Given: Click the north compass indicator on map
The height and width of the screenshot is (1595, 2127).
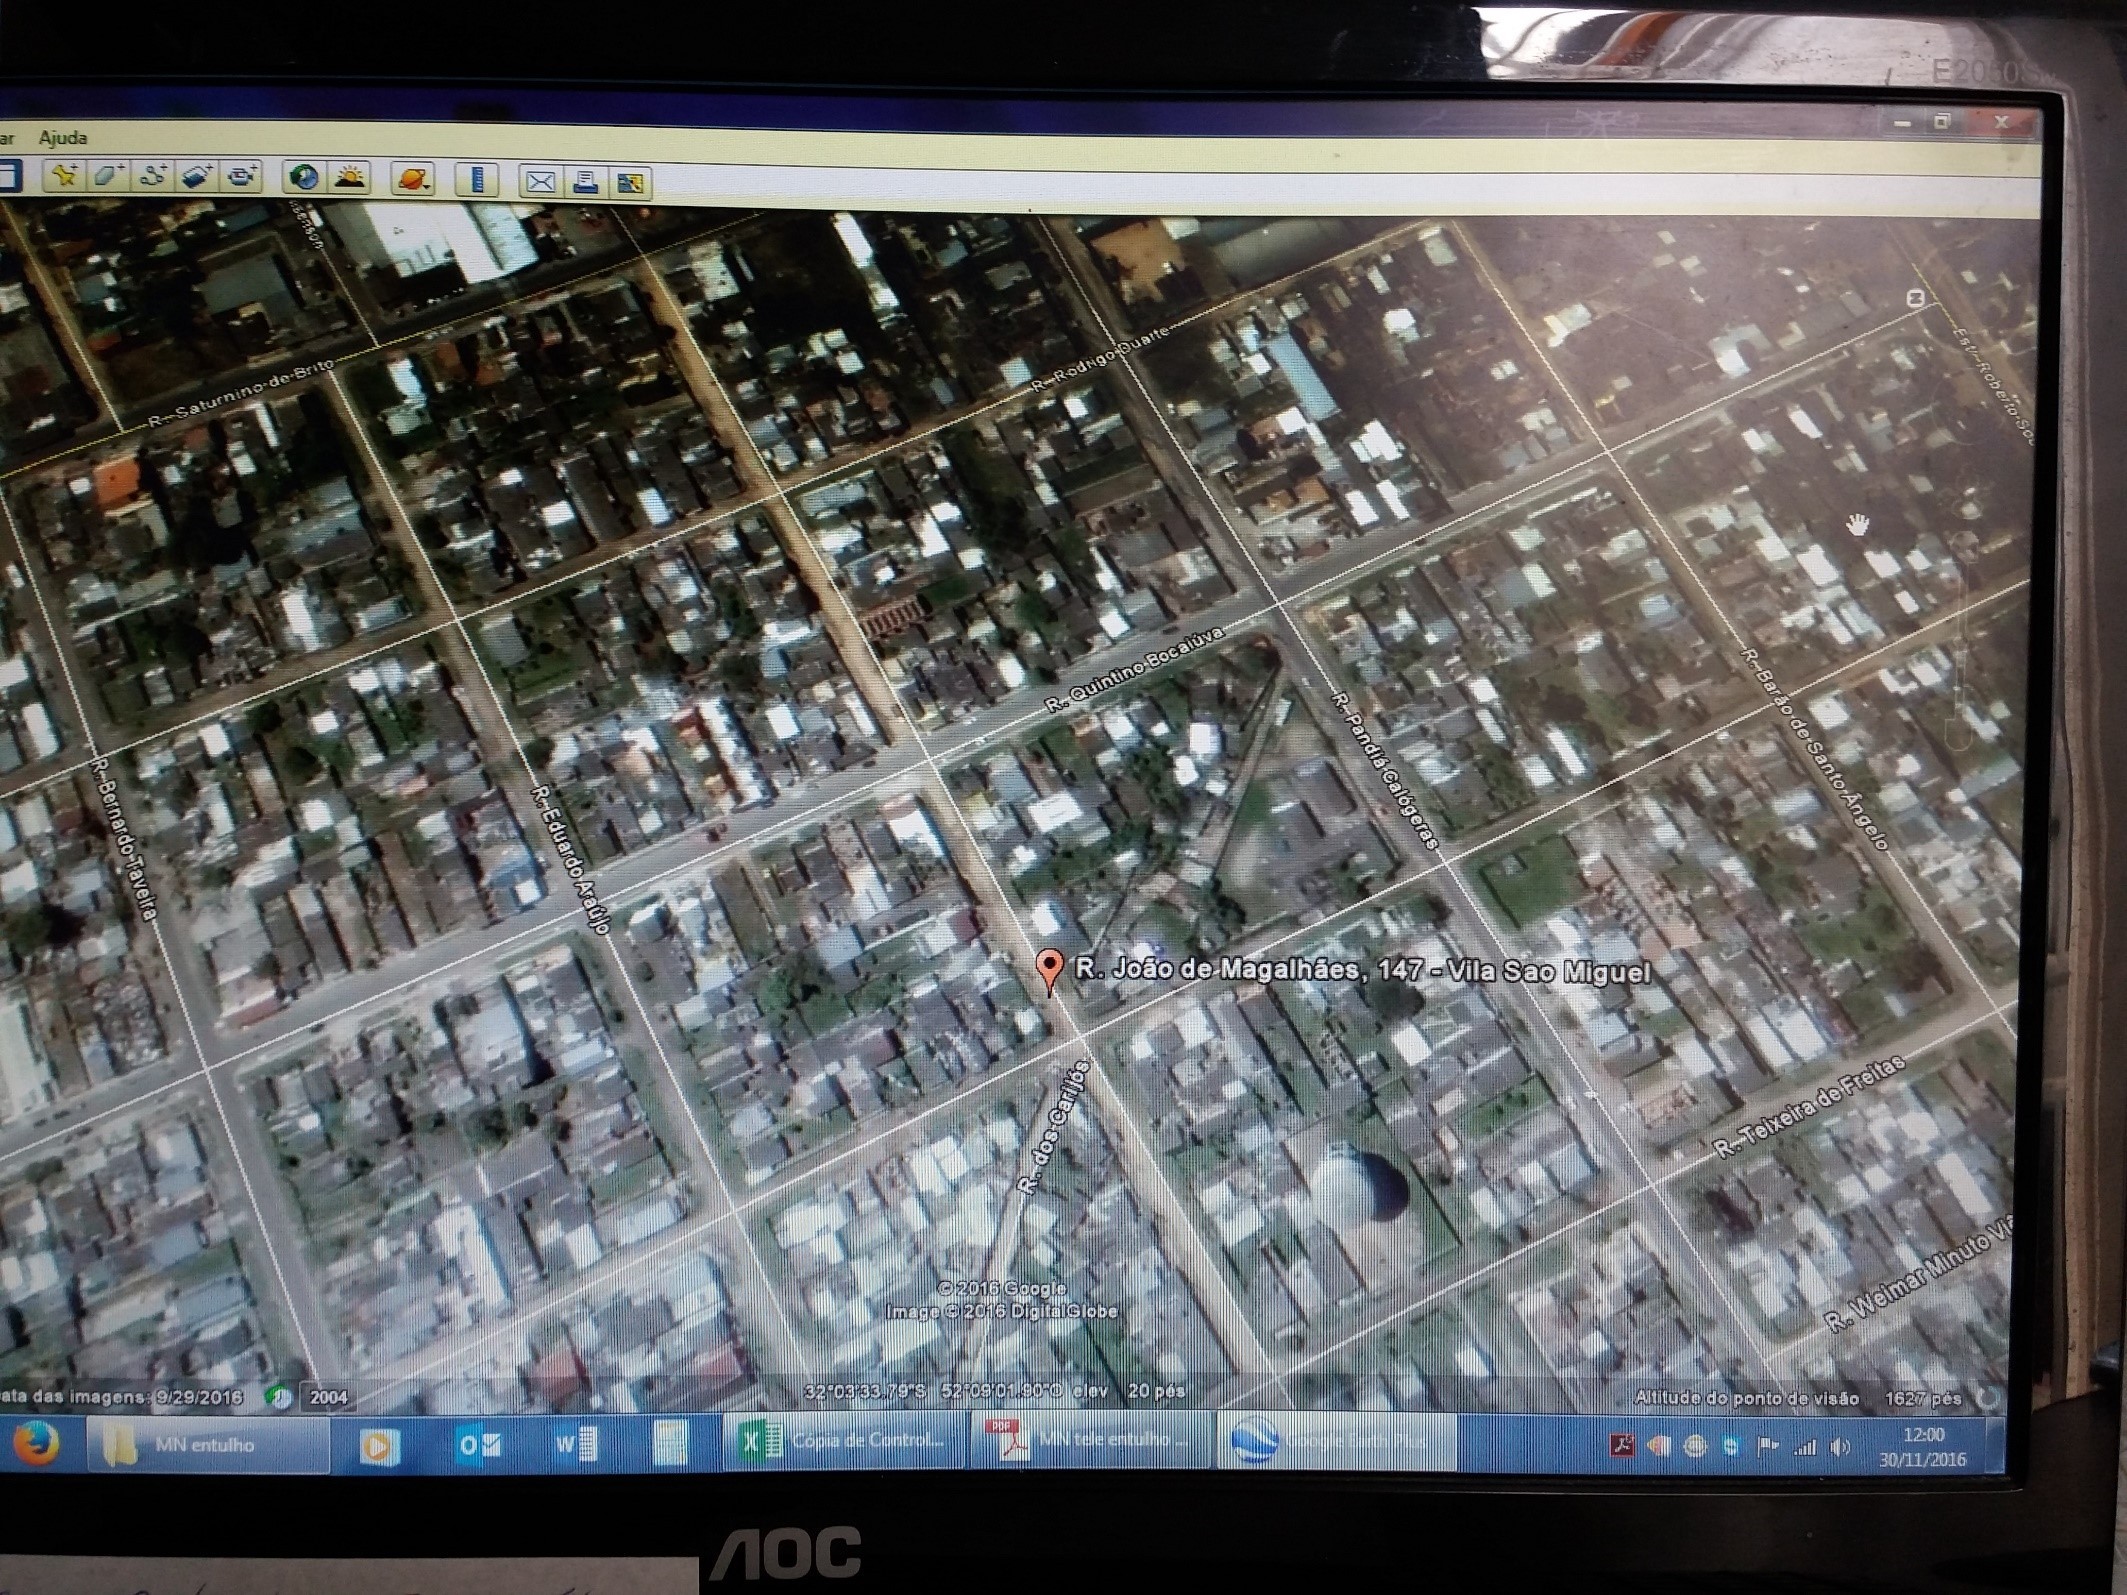Looking at the screenshot, I should (1916, 298).
